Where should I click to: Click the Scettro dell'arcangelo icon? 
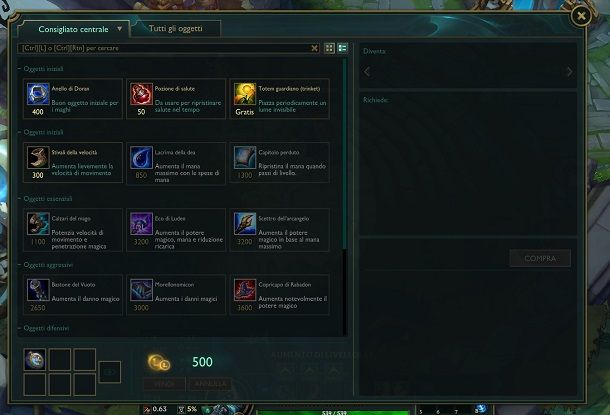[245, 224]
